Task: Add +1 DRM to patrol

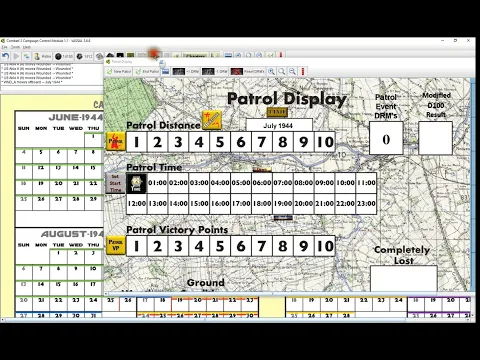Action: tap(186, 71)
